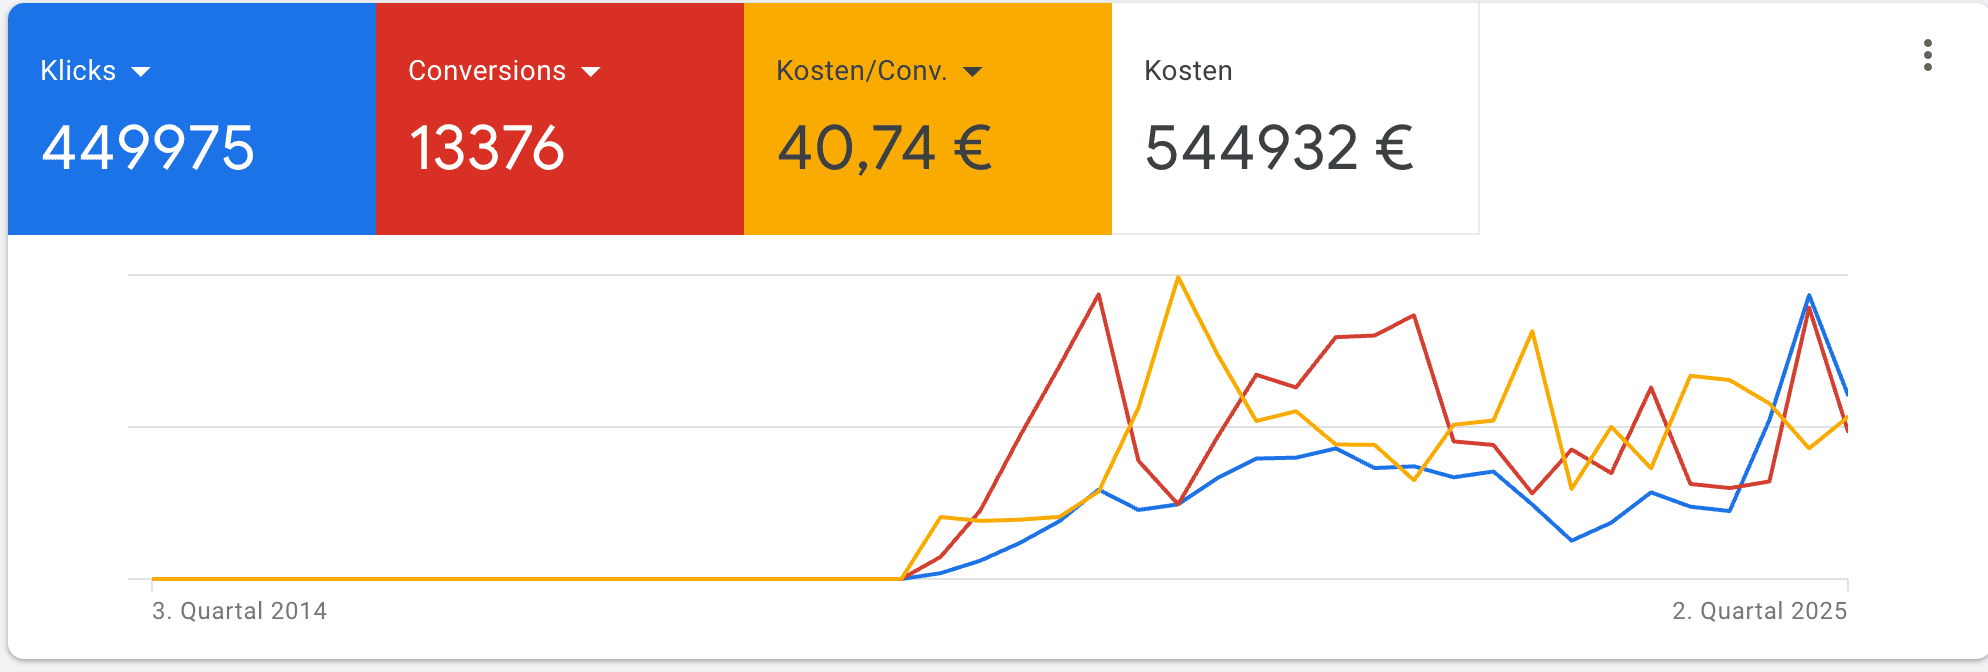
Task: Click the flat baseline at chart start
Action: click(x=400, y=578)
